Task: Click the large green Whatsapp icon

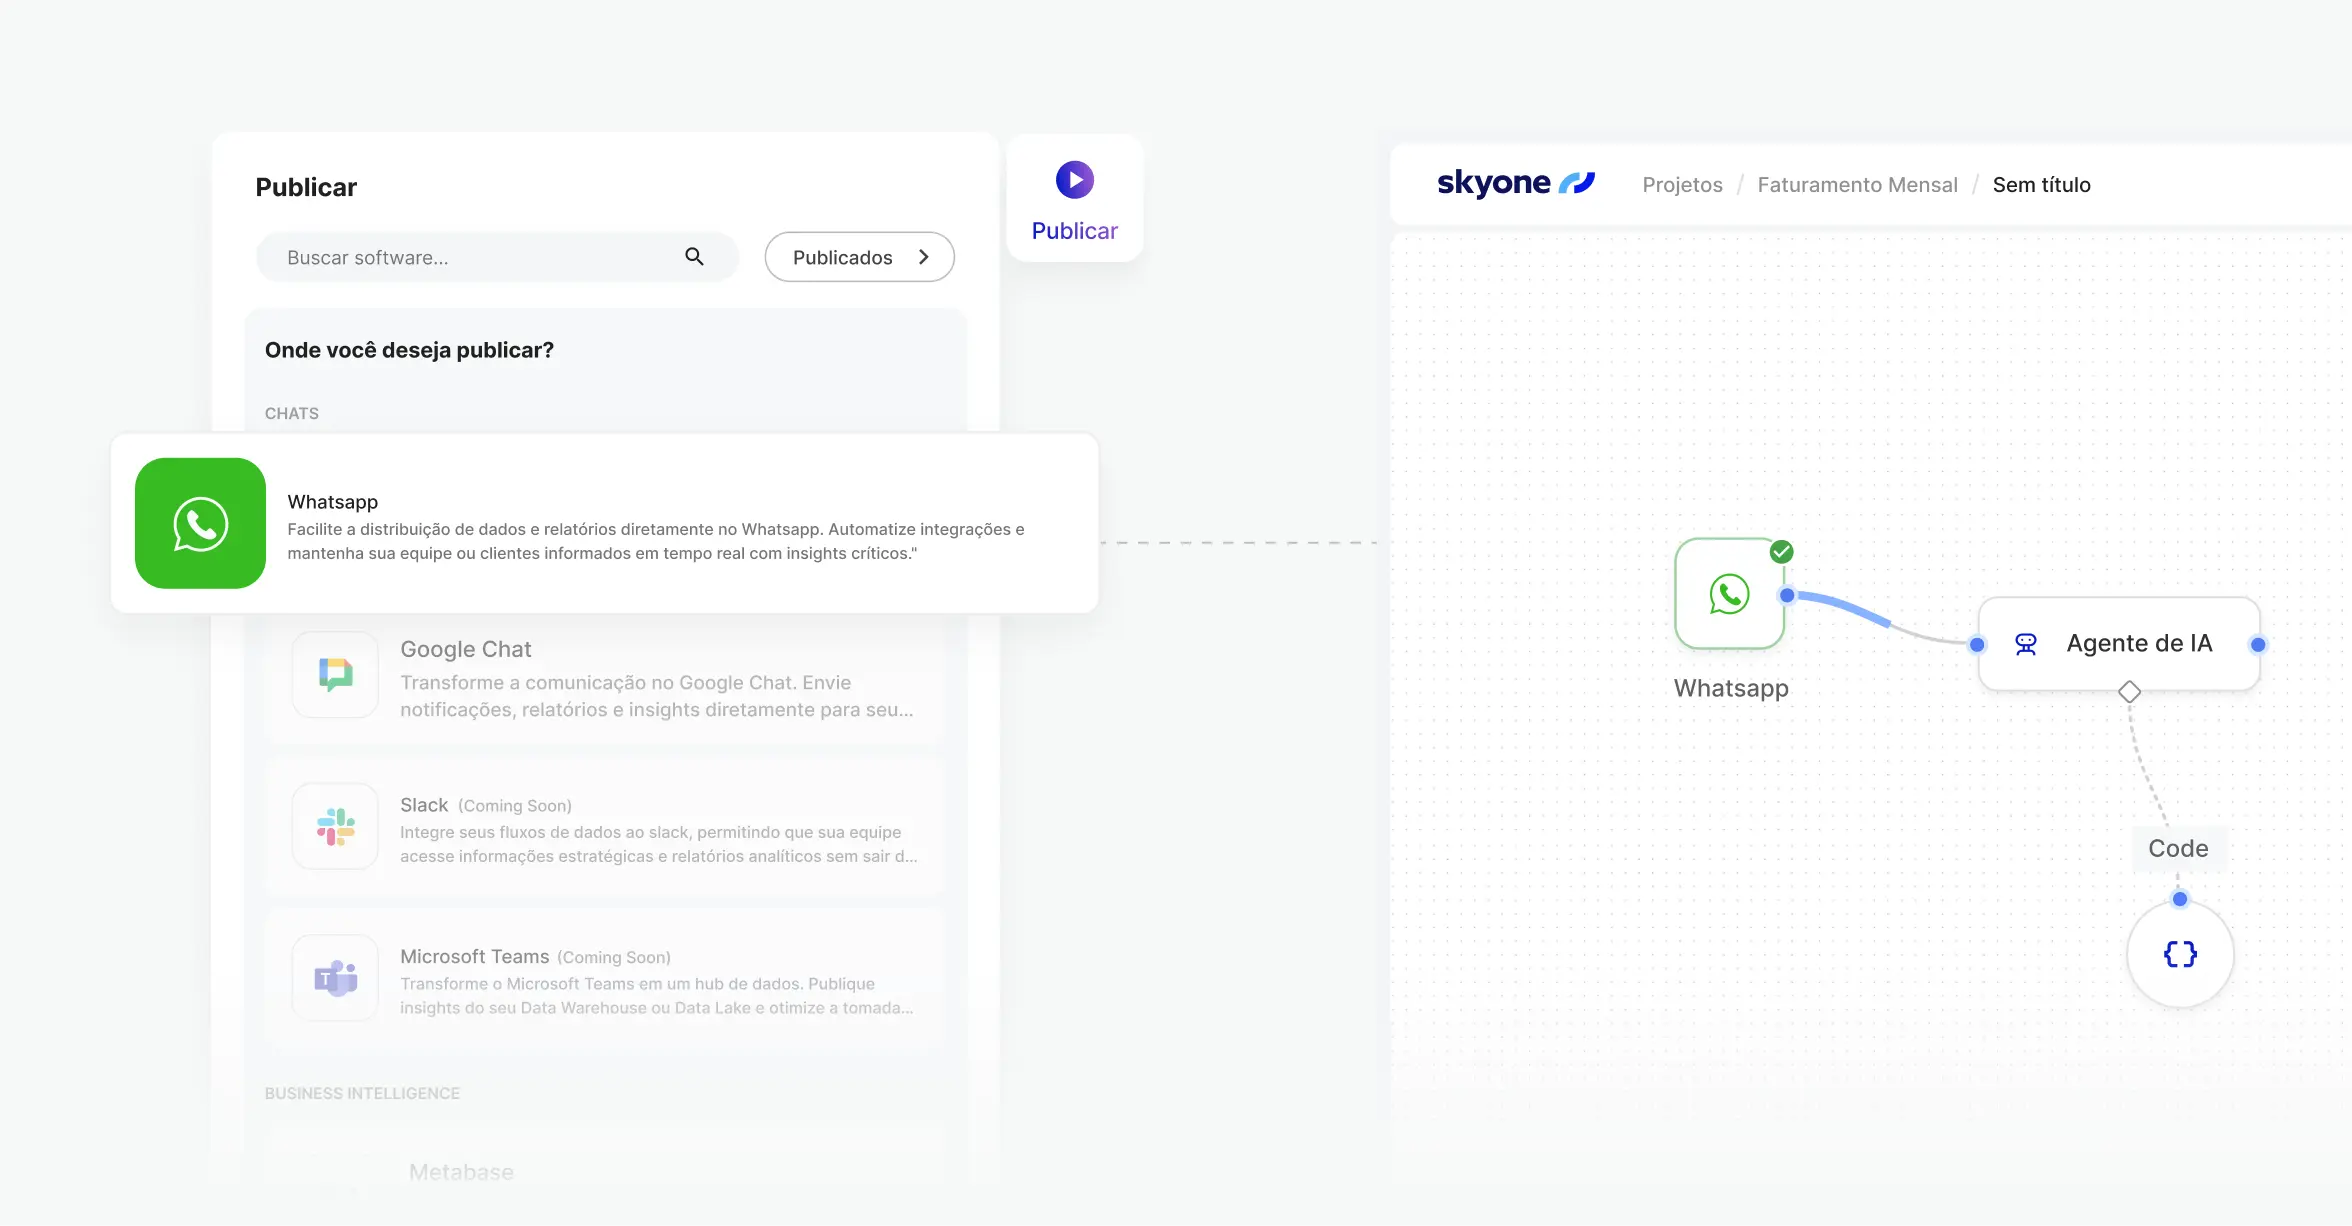Action: point(200,523)
